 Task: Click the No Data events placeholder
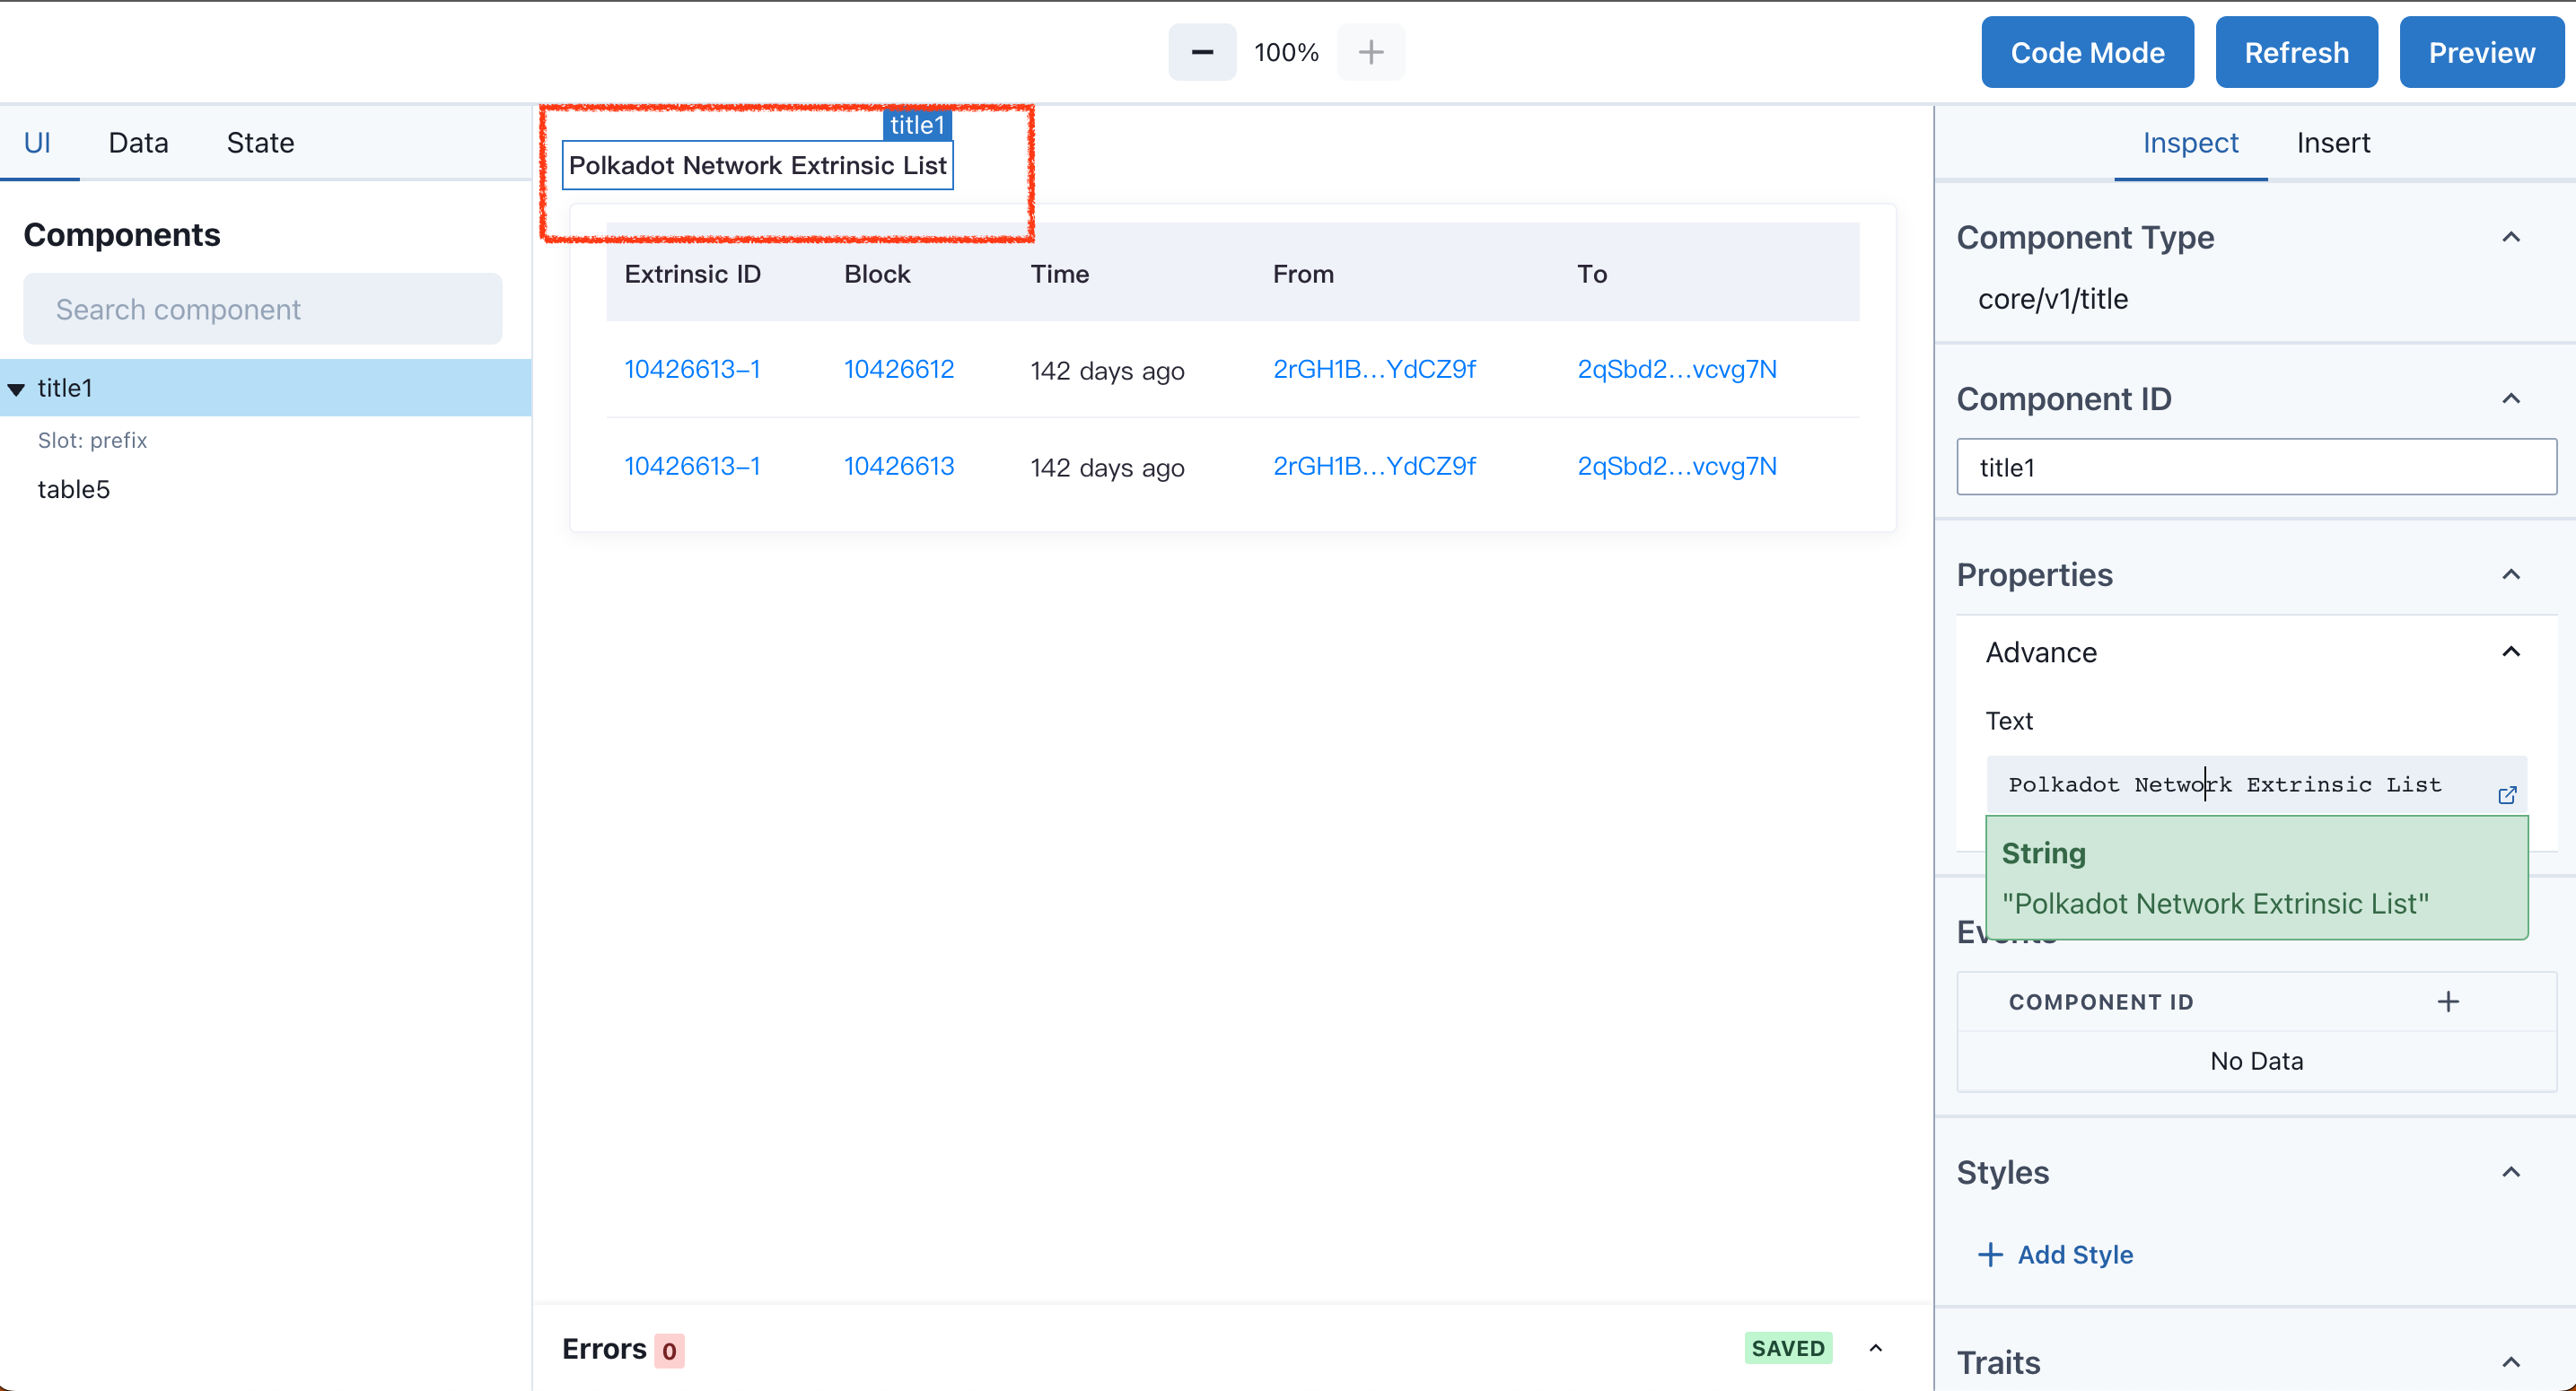pyautogui.click(x=2256, y=1061)
